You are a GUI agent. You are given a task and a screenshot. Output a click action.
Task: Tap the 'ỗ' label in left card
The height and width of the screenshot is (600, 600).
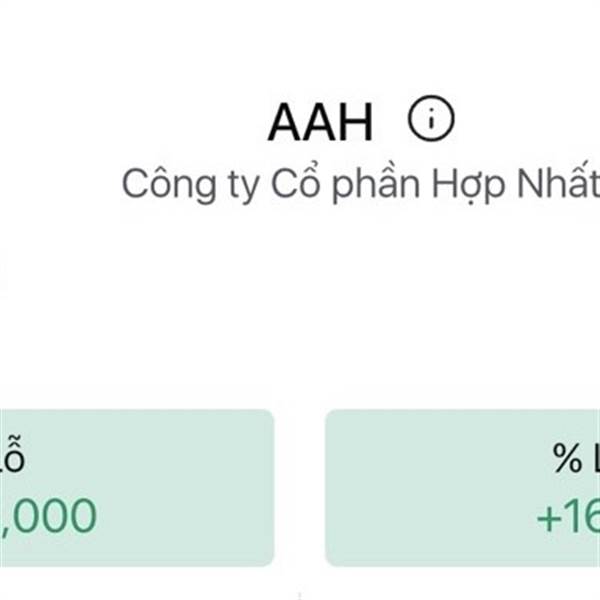12,460
